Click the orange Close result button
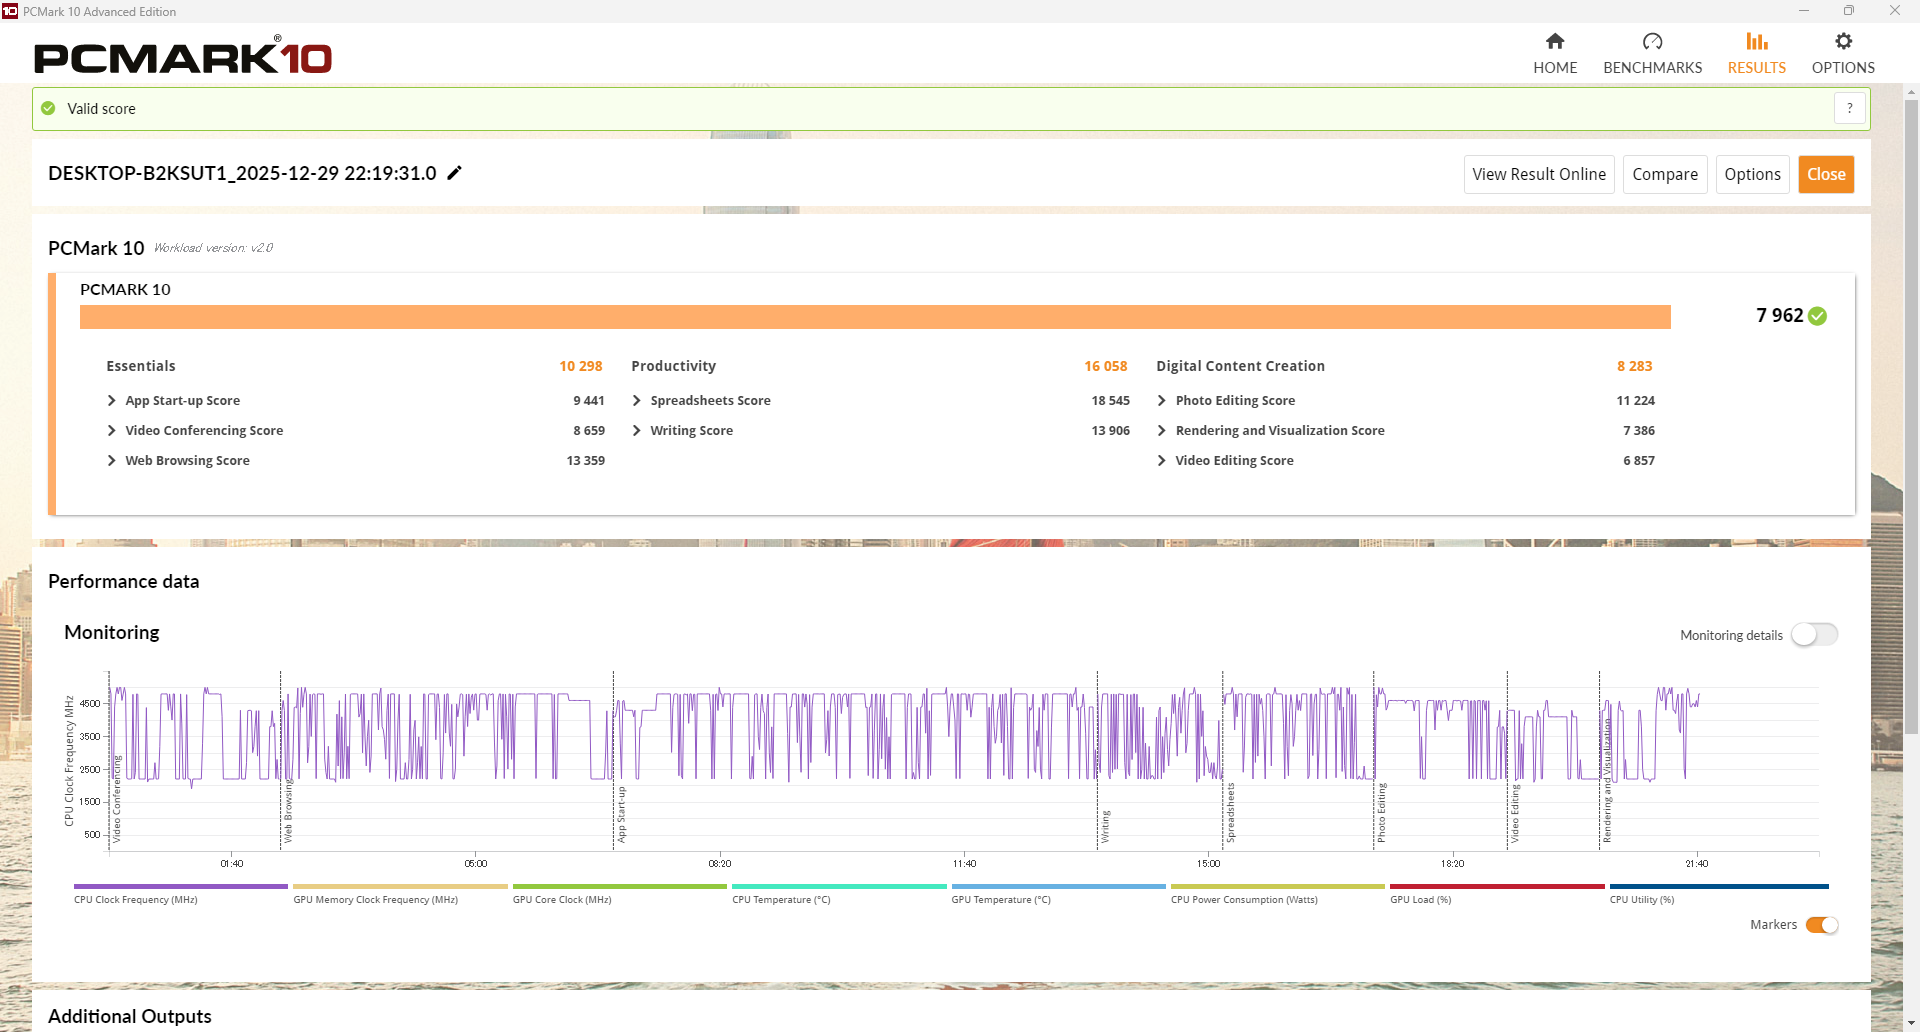 [x=1825, y=174]
